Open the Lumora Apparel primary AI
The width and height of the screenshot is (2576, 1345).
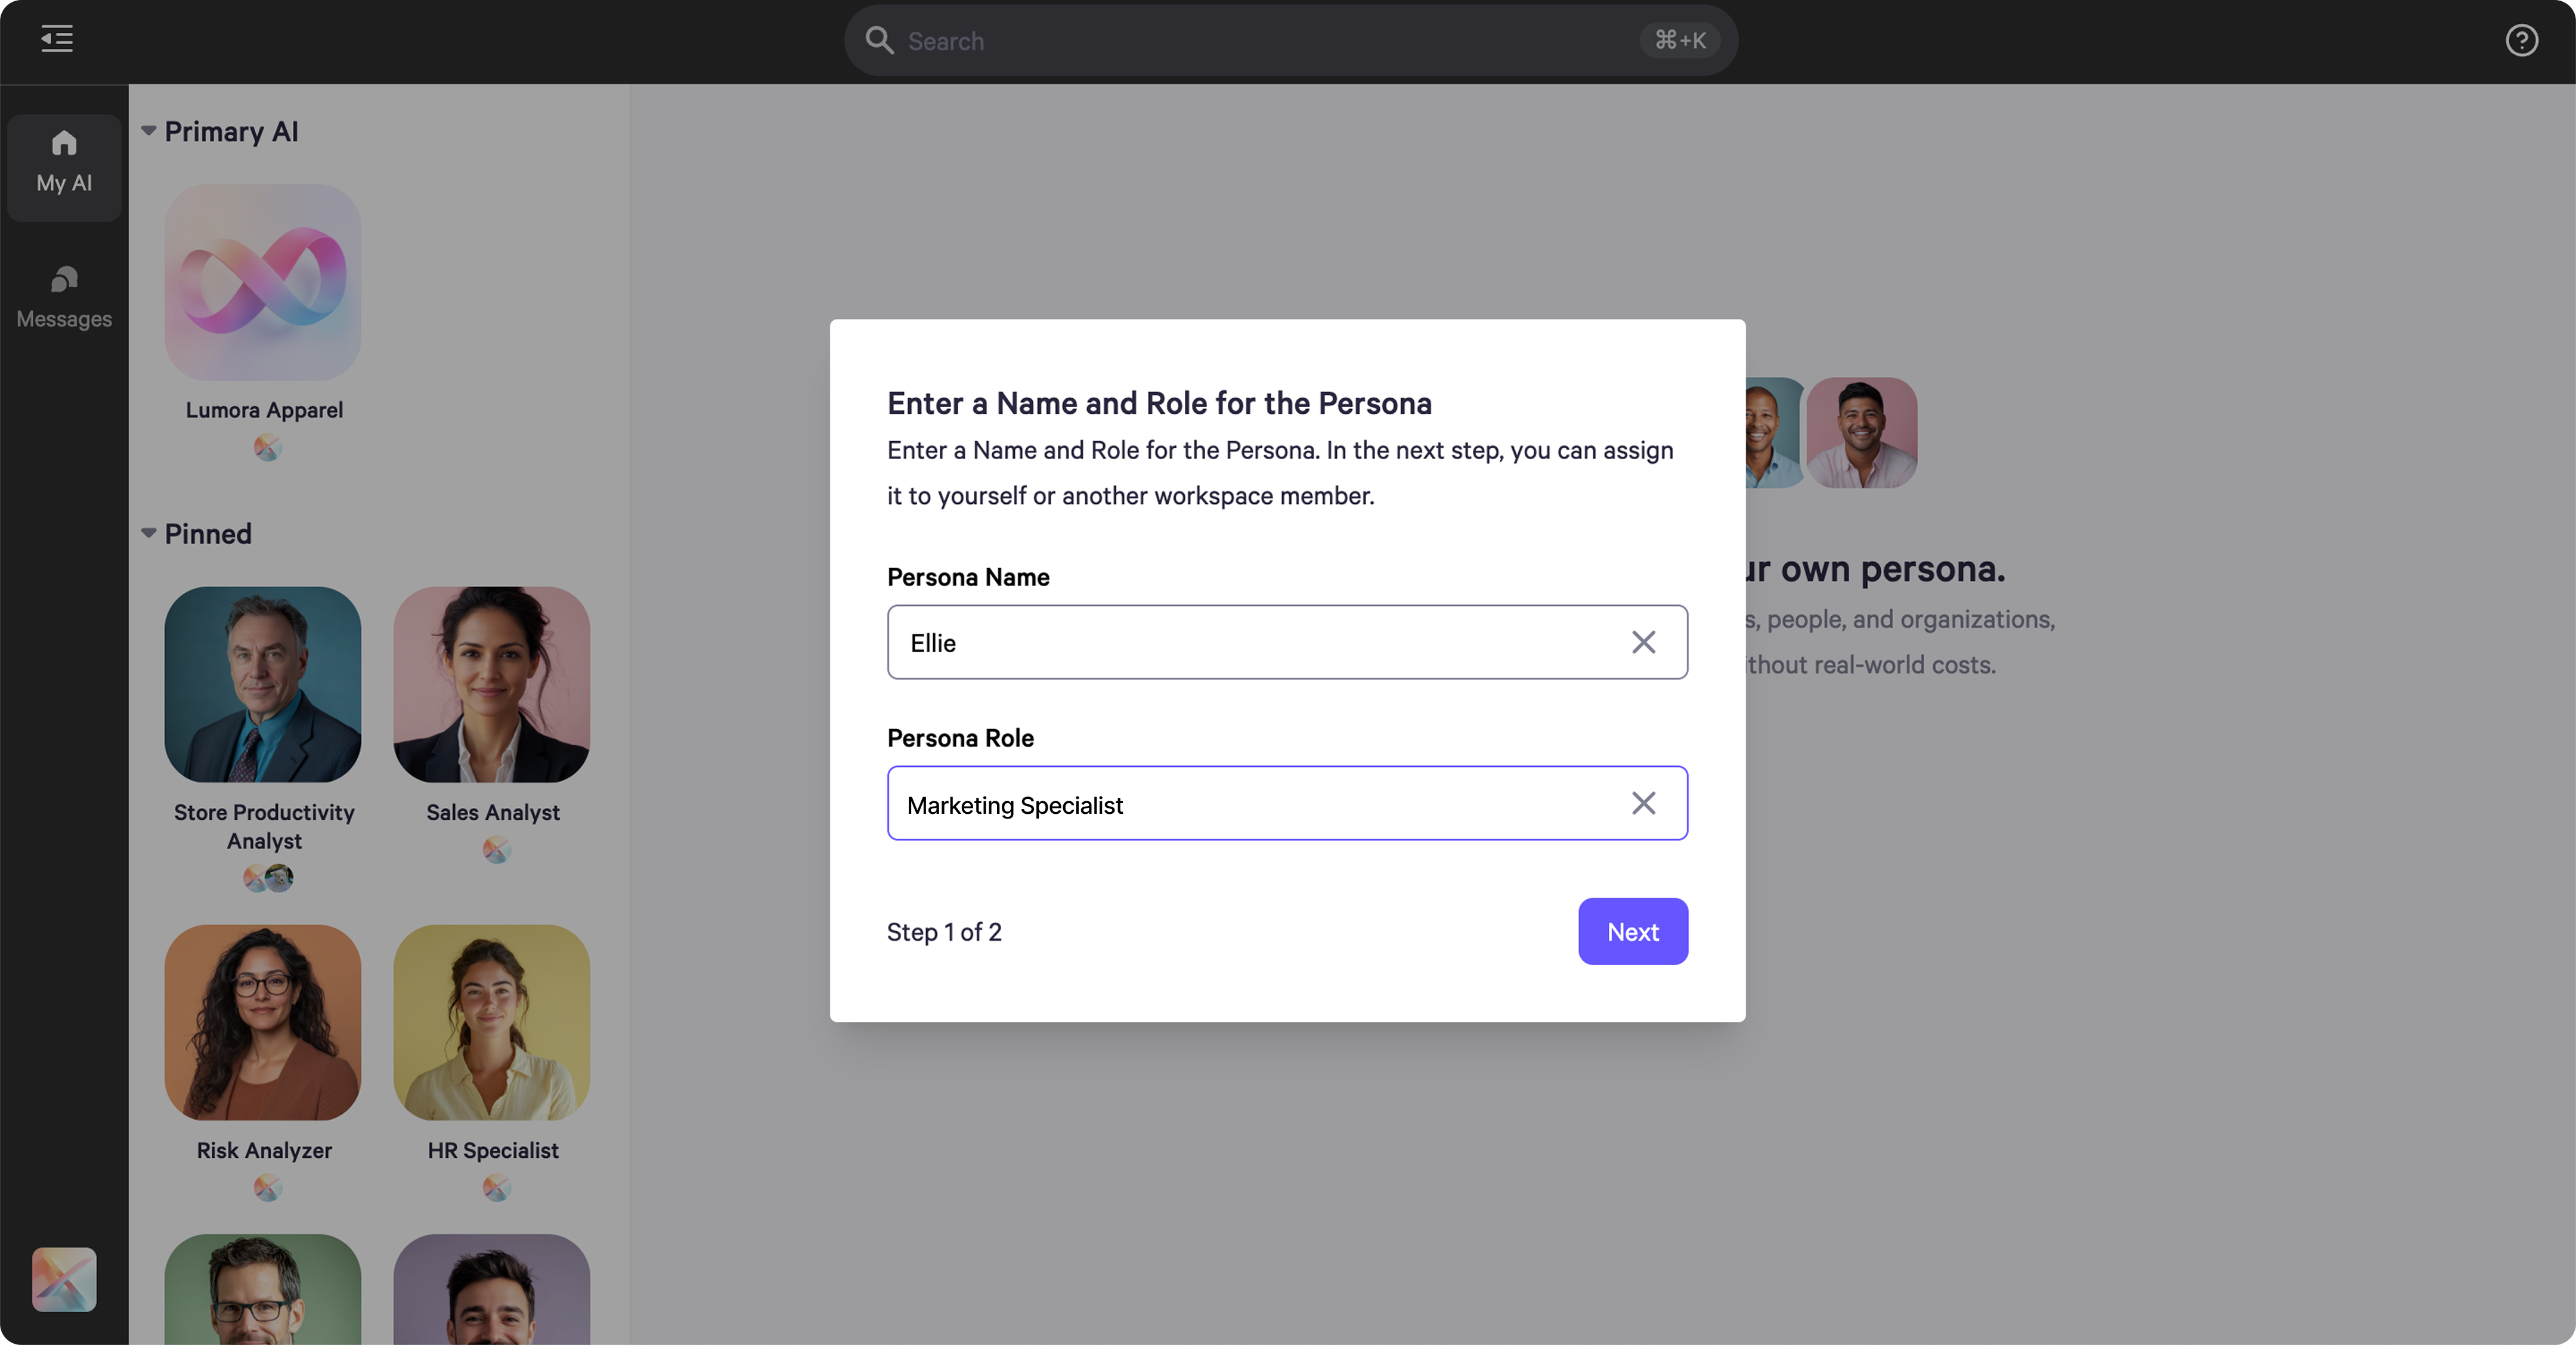263,282
